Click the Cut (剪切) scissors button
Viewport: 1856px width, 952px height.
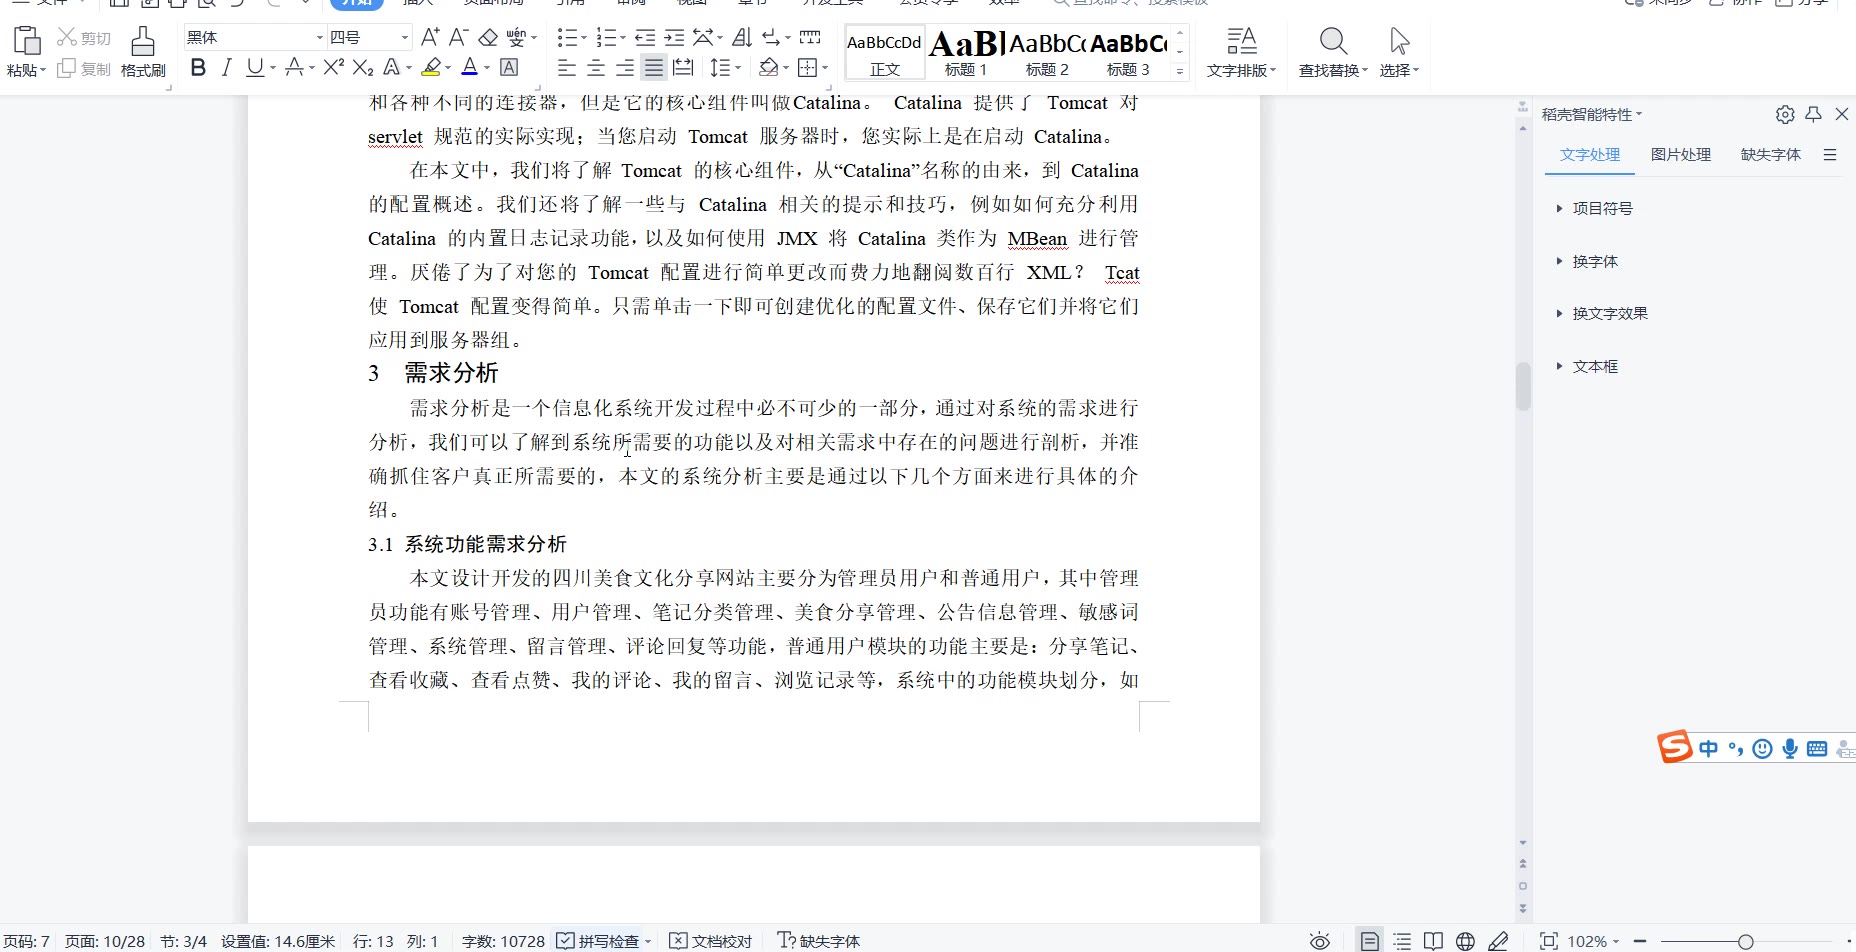84,38
